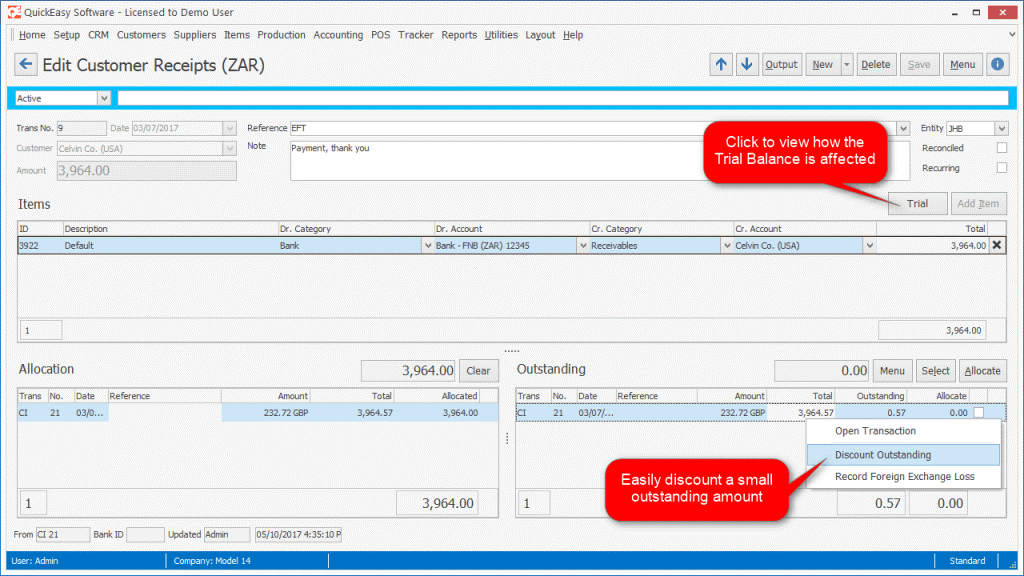Image resolution: width=1024 pixels, height=576 pixels.
Task: Click into the Note text area
Action: pyautogui.click(x=600, y=161)
